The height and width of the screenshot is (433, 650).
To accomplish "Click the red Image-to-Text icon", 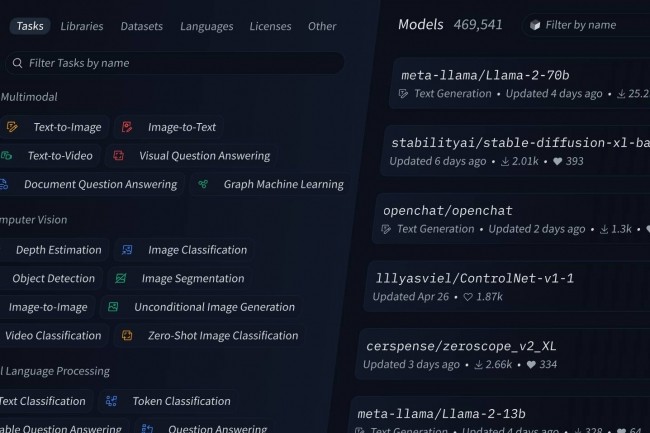I will coord(127,127).
